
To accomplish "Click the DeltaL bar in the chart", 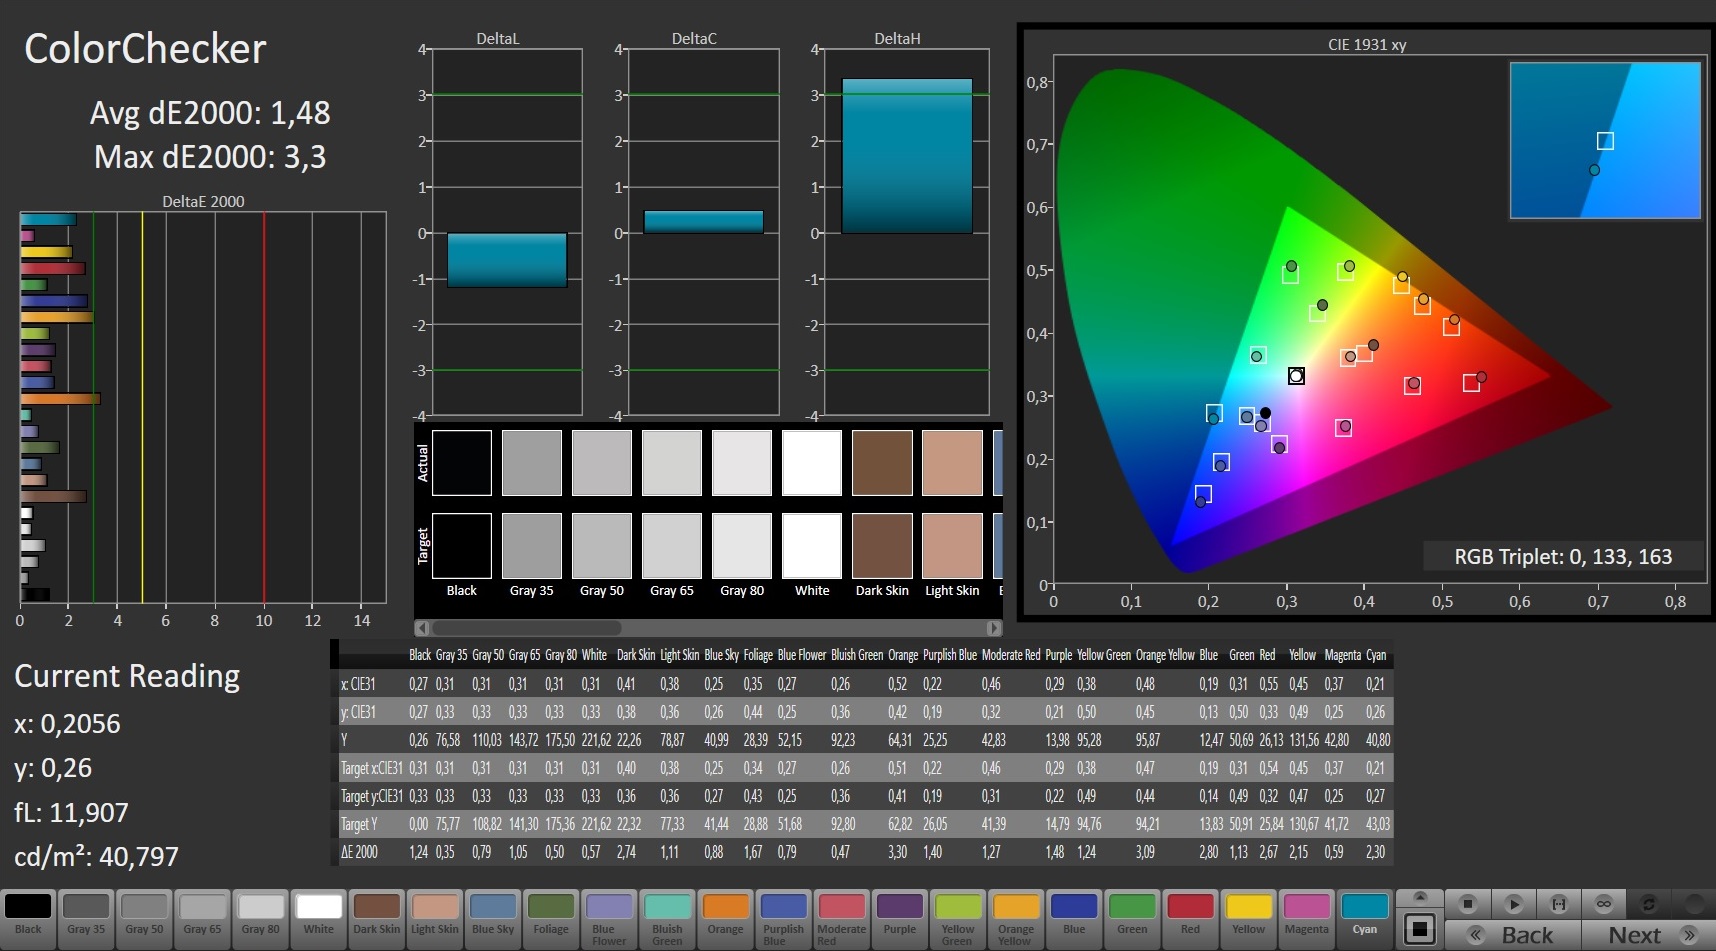I will (x=507, y=260).
